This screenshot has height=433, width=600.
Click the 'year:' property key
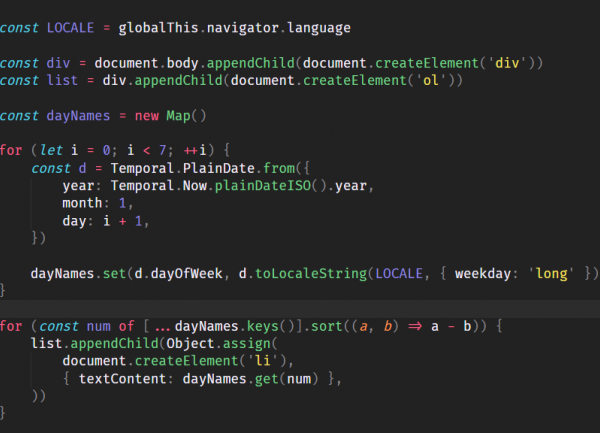[82, 186]
